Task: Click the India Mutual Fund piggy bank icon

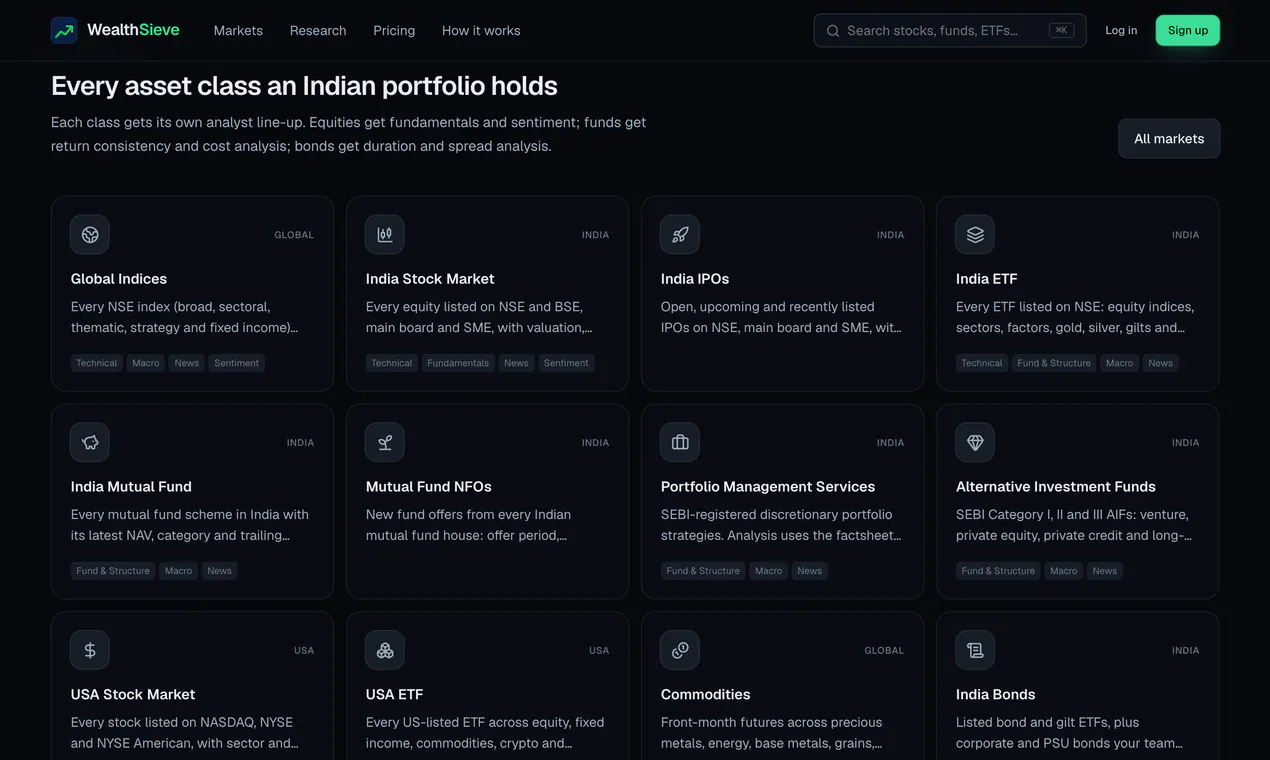Action: 90,442
